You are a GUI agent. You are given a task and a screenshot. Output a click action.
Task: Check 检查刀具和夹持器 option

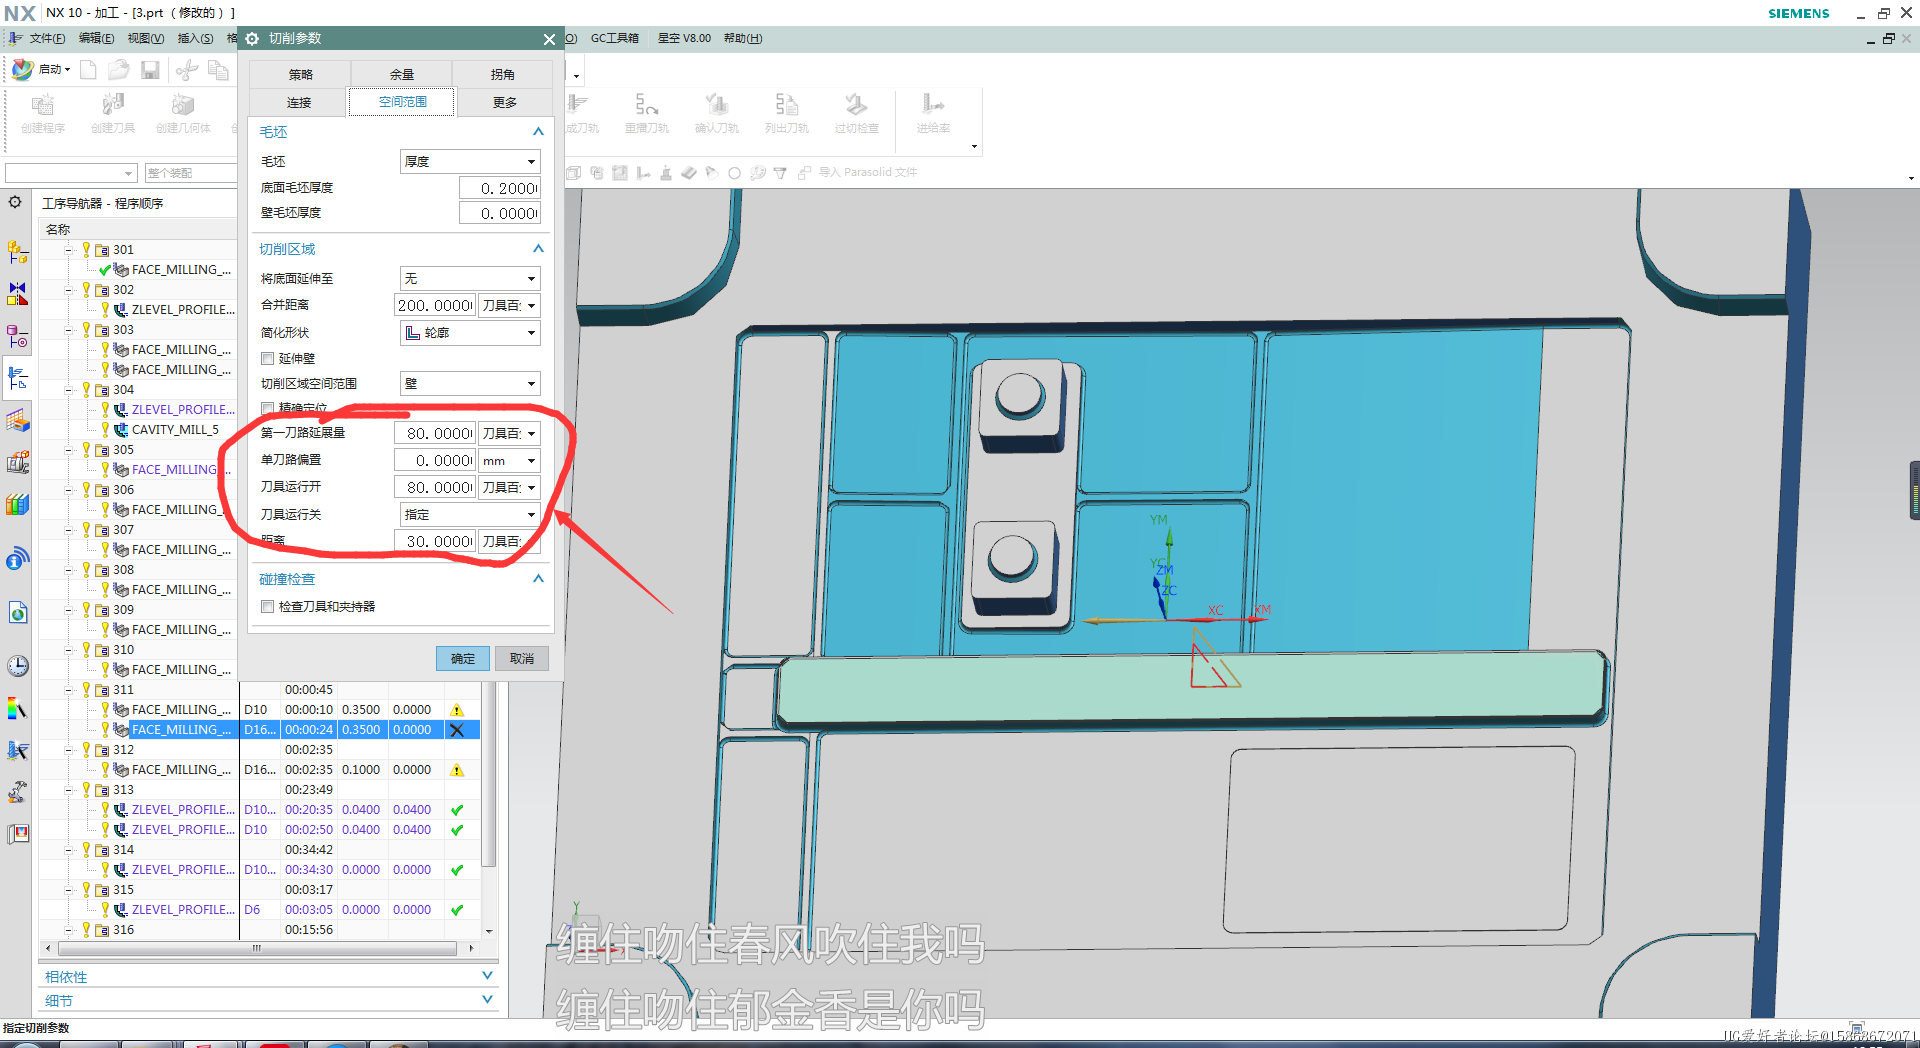coord(267,606)
